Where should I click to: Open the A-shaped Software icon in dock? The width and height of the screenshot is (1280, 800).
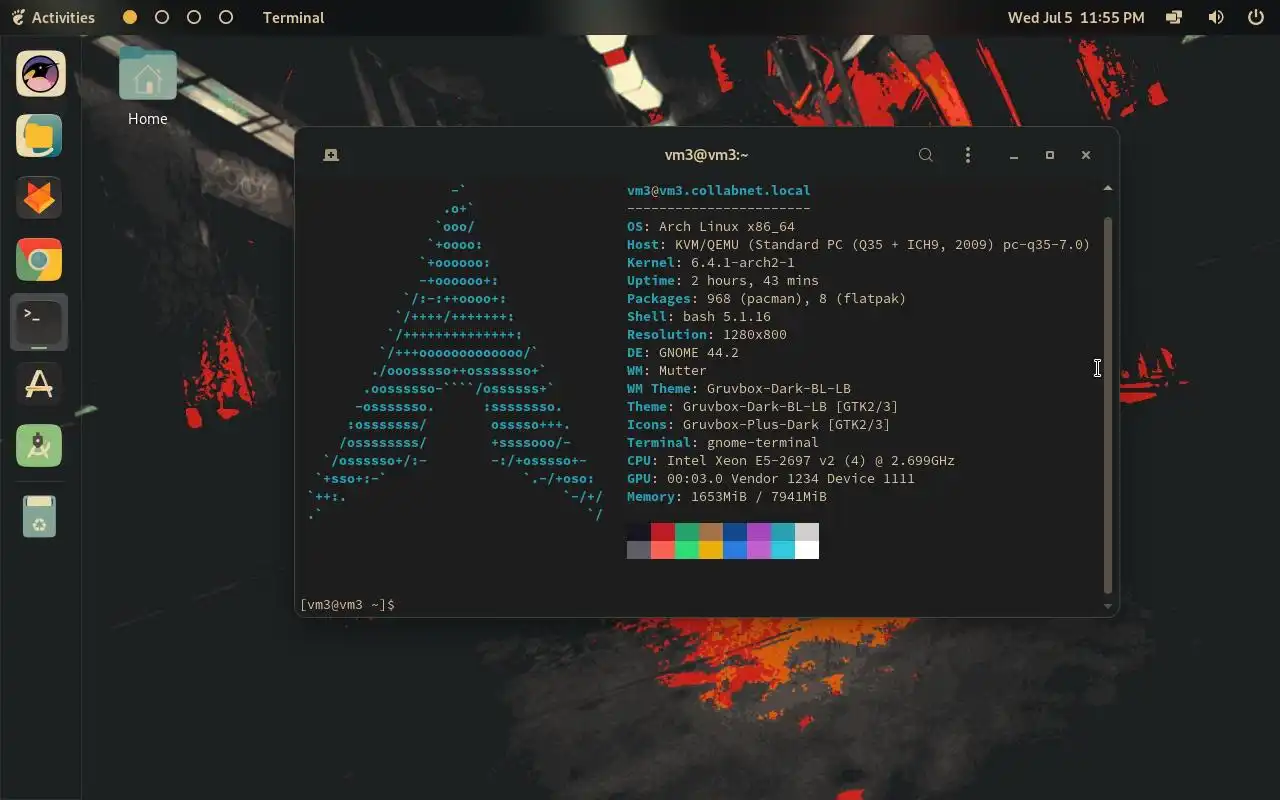40,384
